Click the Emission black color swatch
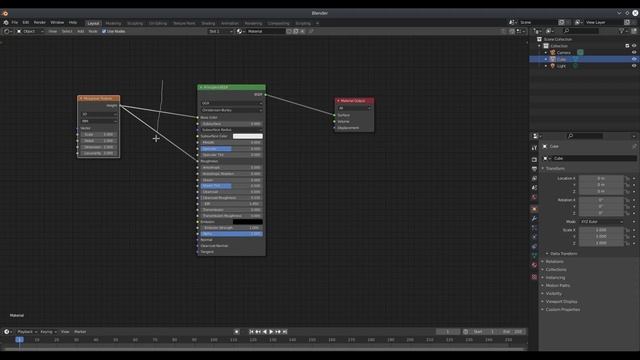The image size is (640, 360). pyautogui.click(x=248, y=222)
